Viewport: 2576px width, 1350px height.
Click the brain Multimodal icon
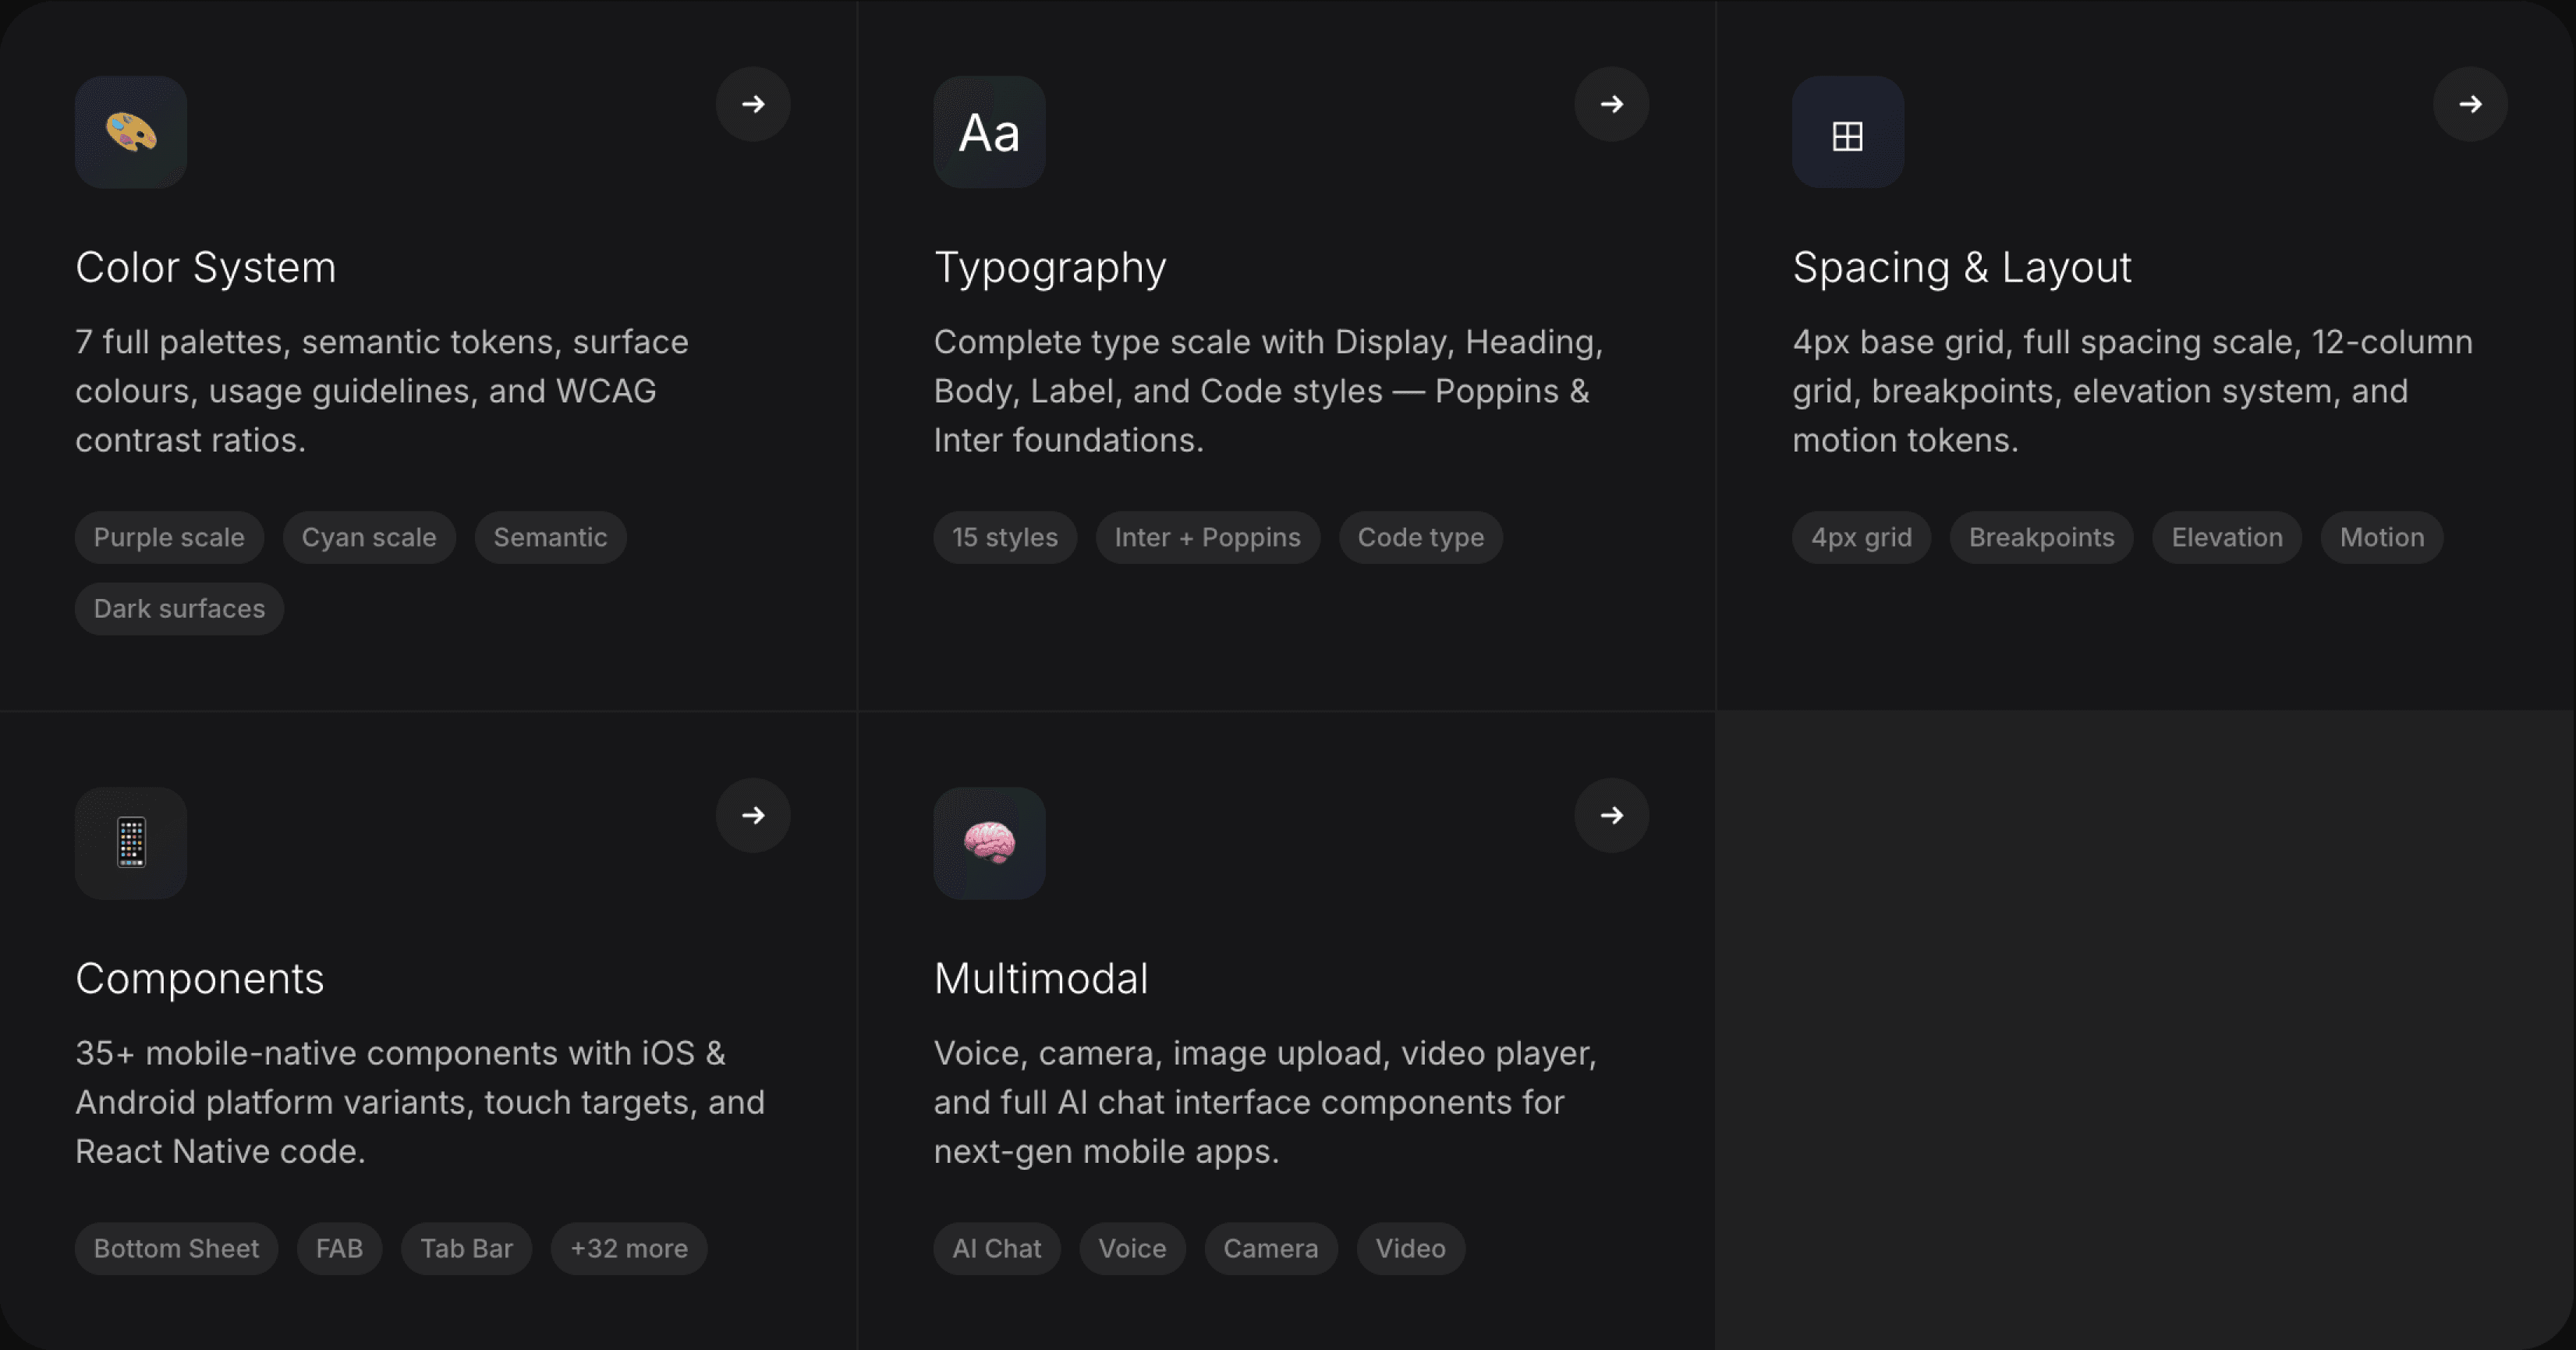coord(989,842)
